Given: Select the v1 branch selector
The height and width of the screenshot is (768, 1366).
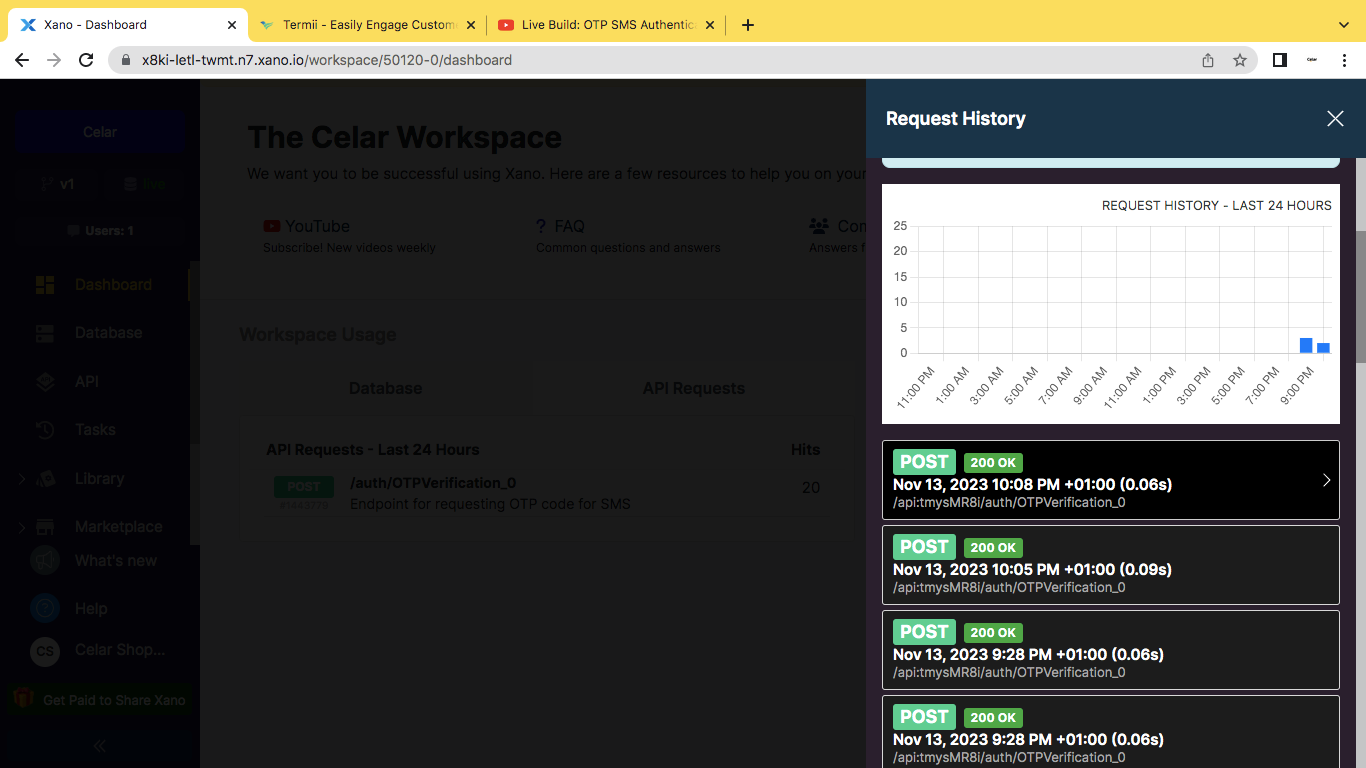Looking at the screenshot, I should (x=57, y=184).
